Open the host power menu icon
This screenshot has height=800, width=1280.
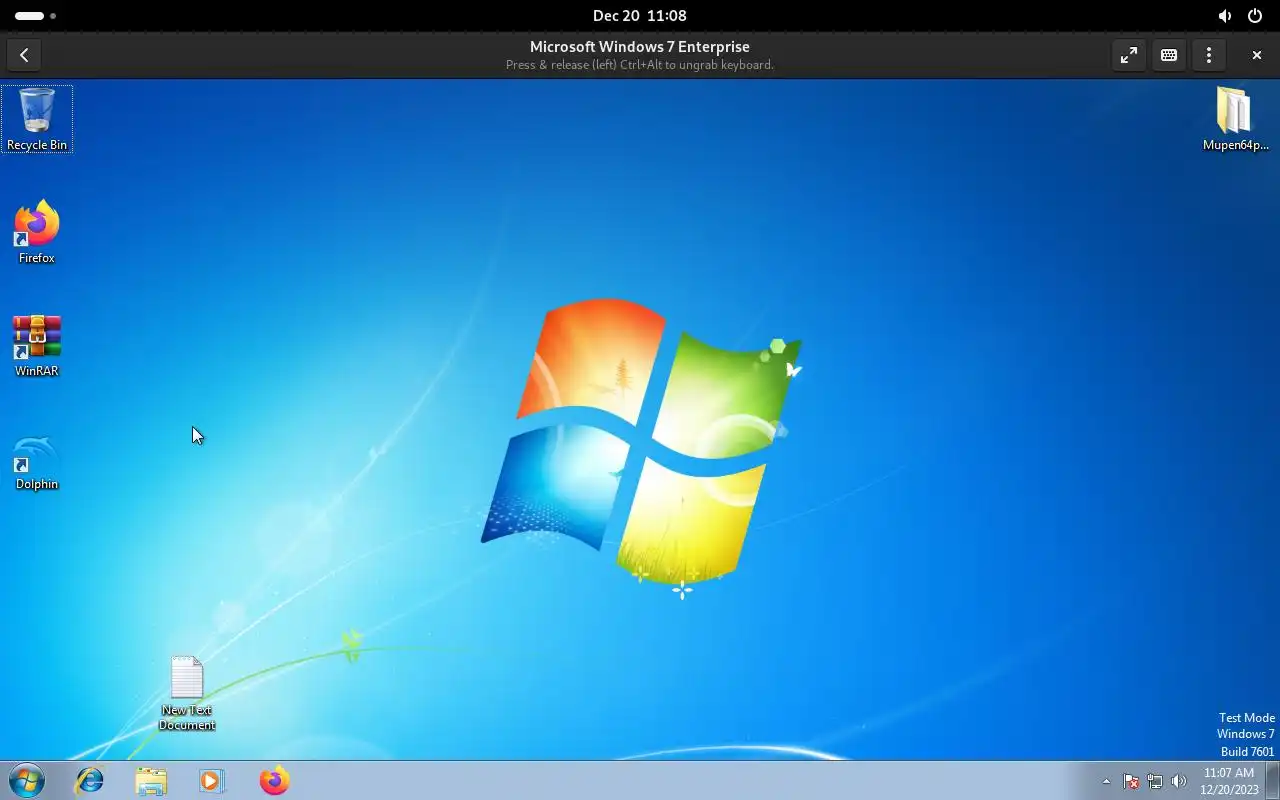tap(1255, 16)
